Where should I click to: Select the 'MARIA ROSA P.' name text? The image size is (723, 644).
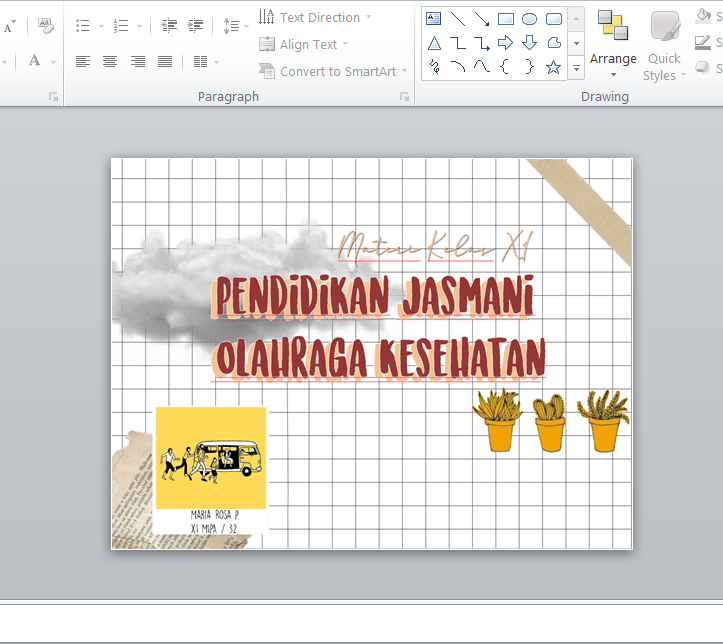[215, 515]
